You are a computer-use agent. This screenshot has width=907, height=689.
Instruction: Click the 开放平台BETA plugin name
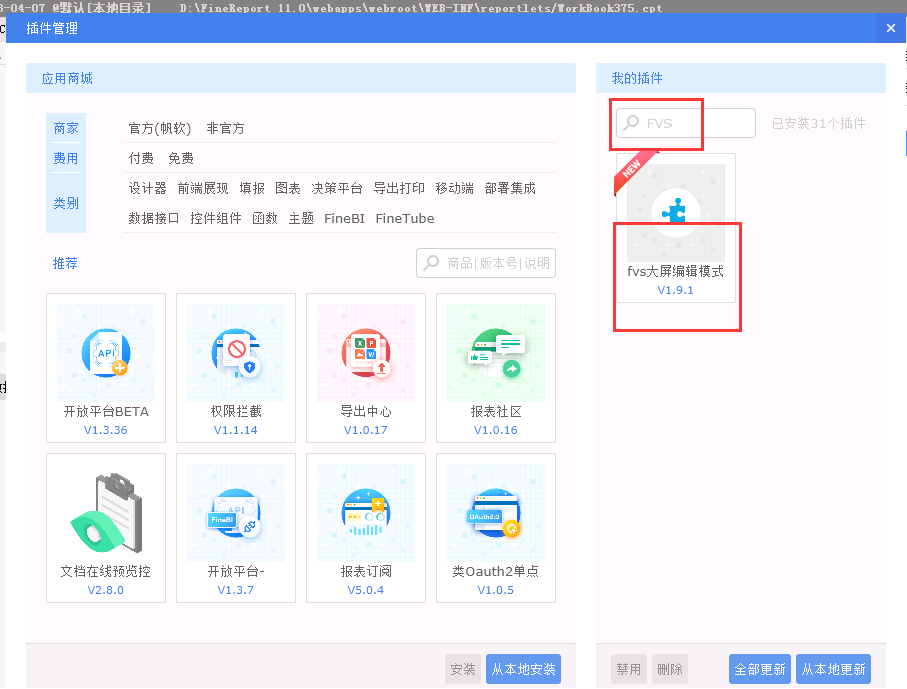pos(106,411)
